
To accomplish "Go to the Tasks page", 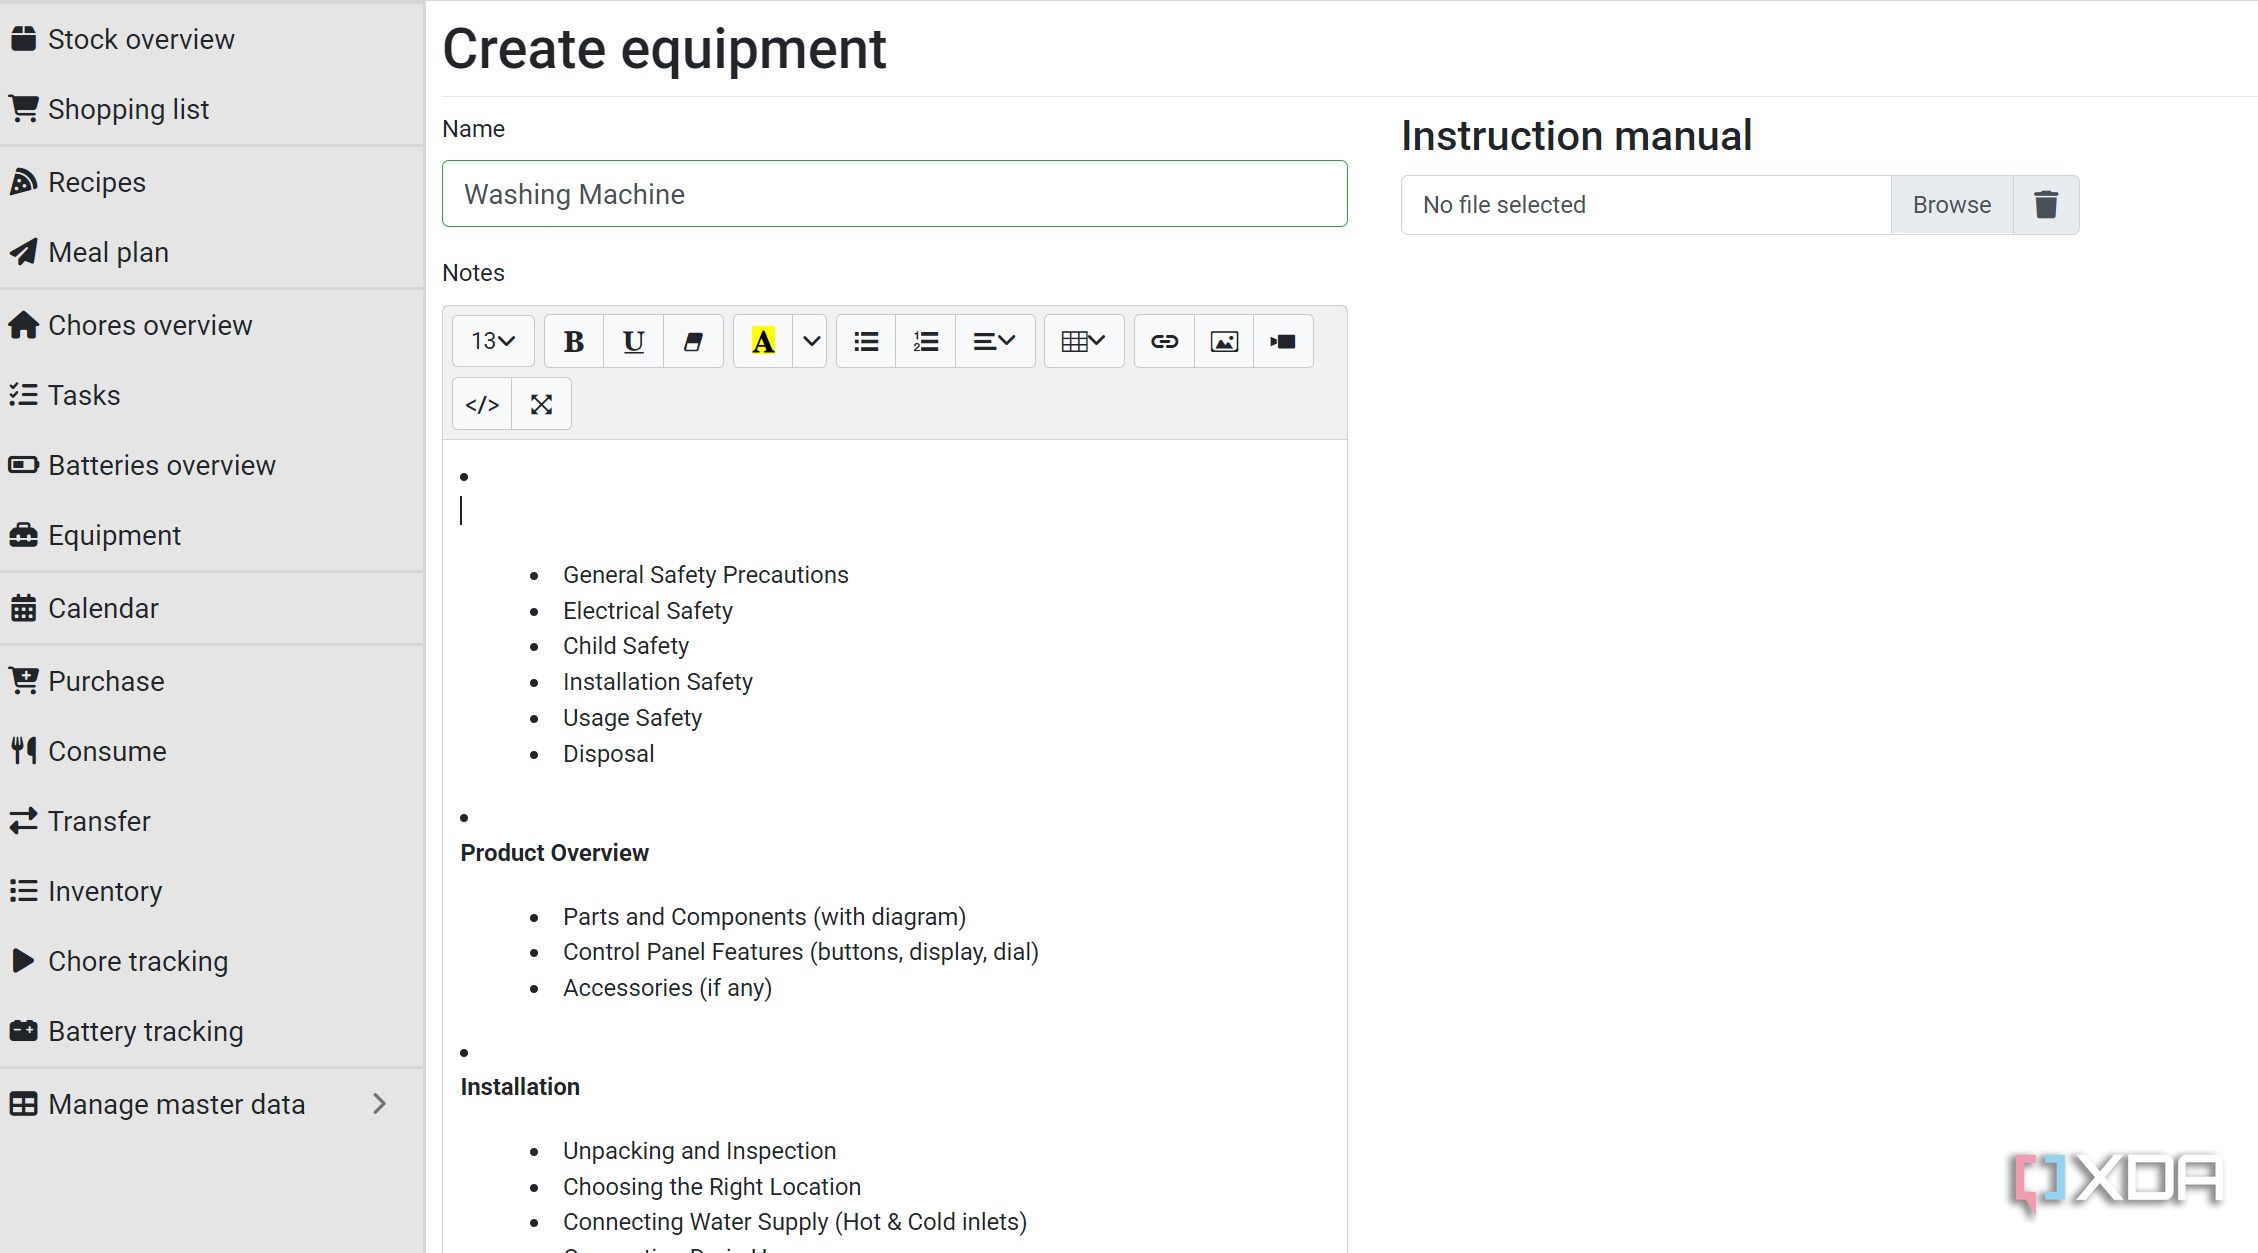I will pyautogui.click(x=212, y=395).
